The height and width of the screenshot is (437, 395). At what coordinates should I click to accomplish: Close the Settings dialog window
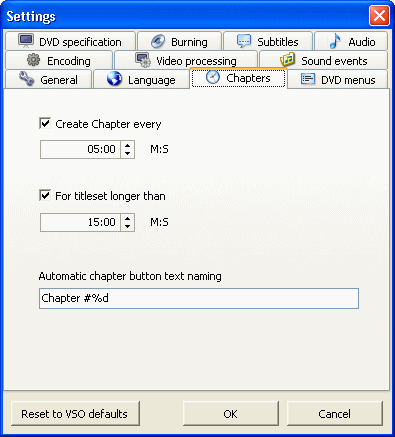point(379,16)
